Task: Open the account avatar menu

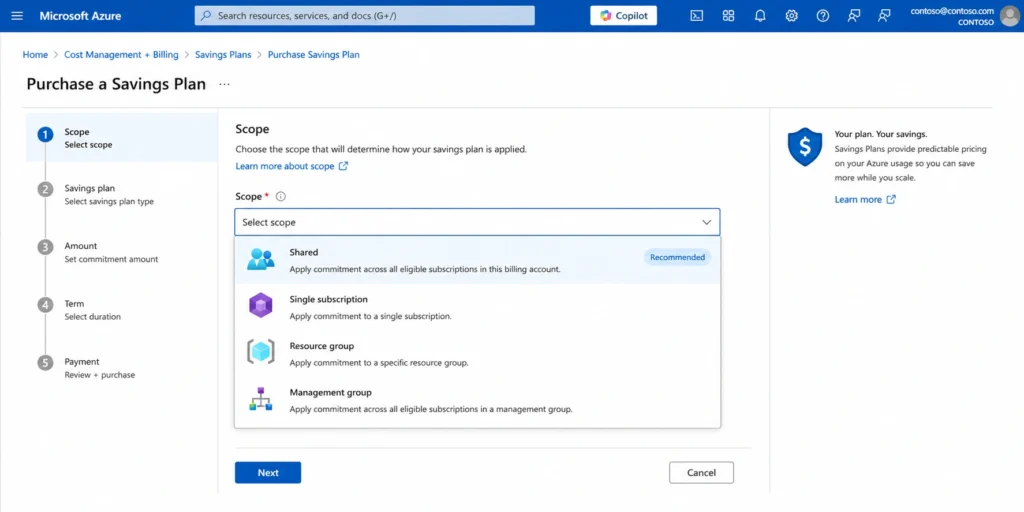Action: [1010, 16]
